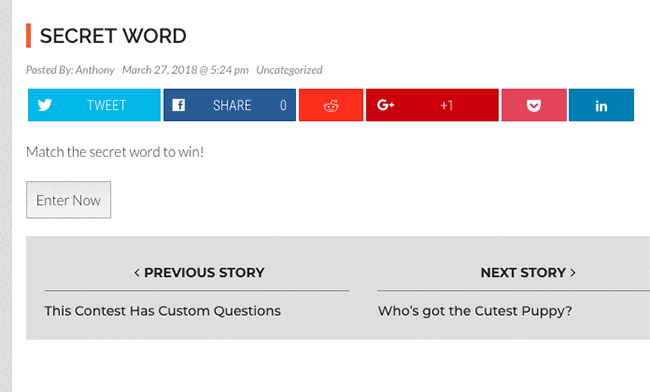Save the post to Pocket
Image resolution: width=650 pixels, height=392 pixels.
click(x=534, y=105)
